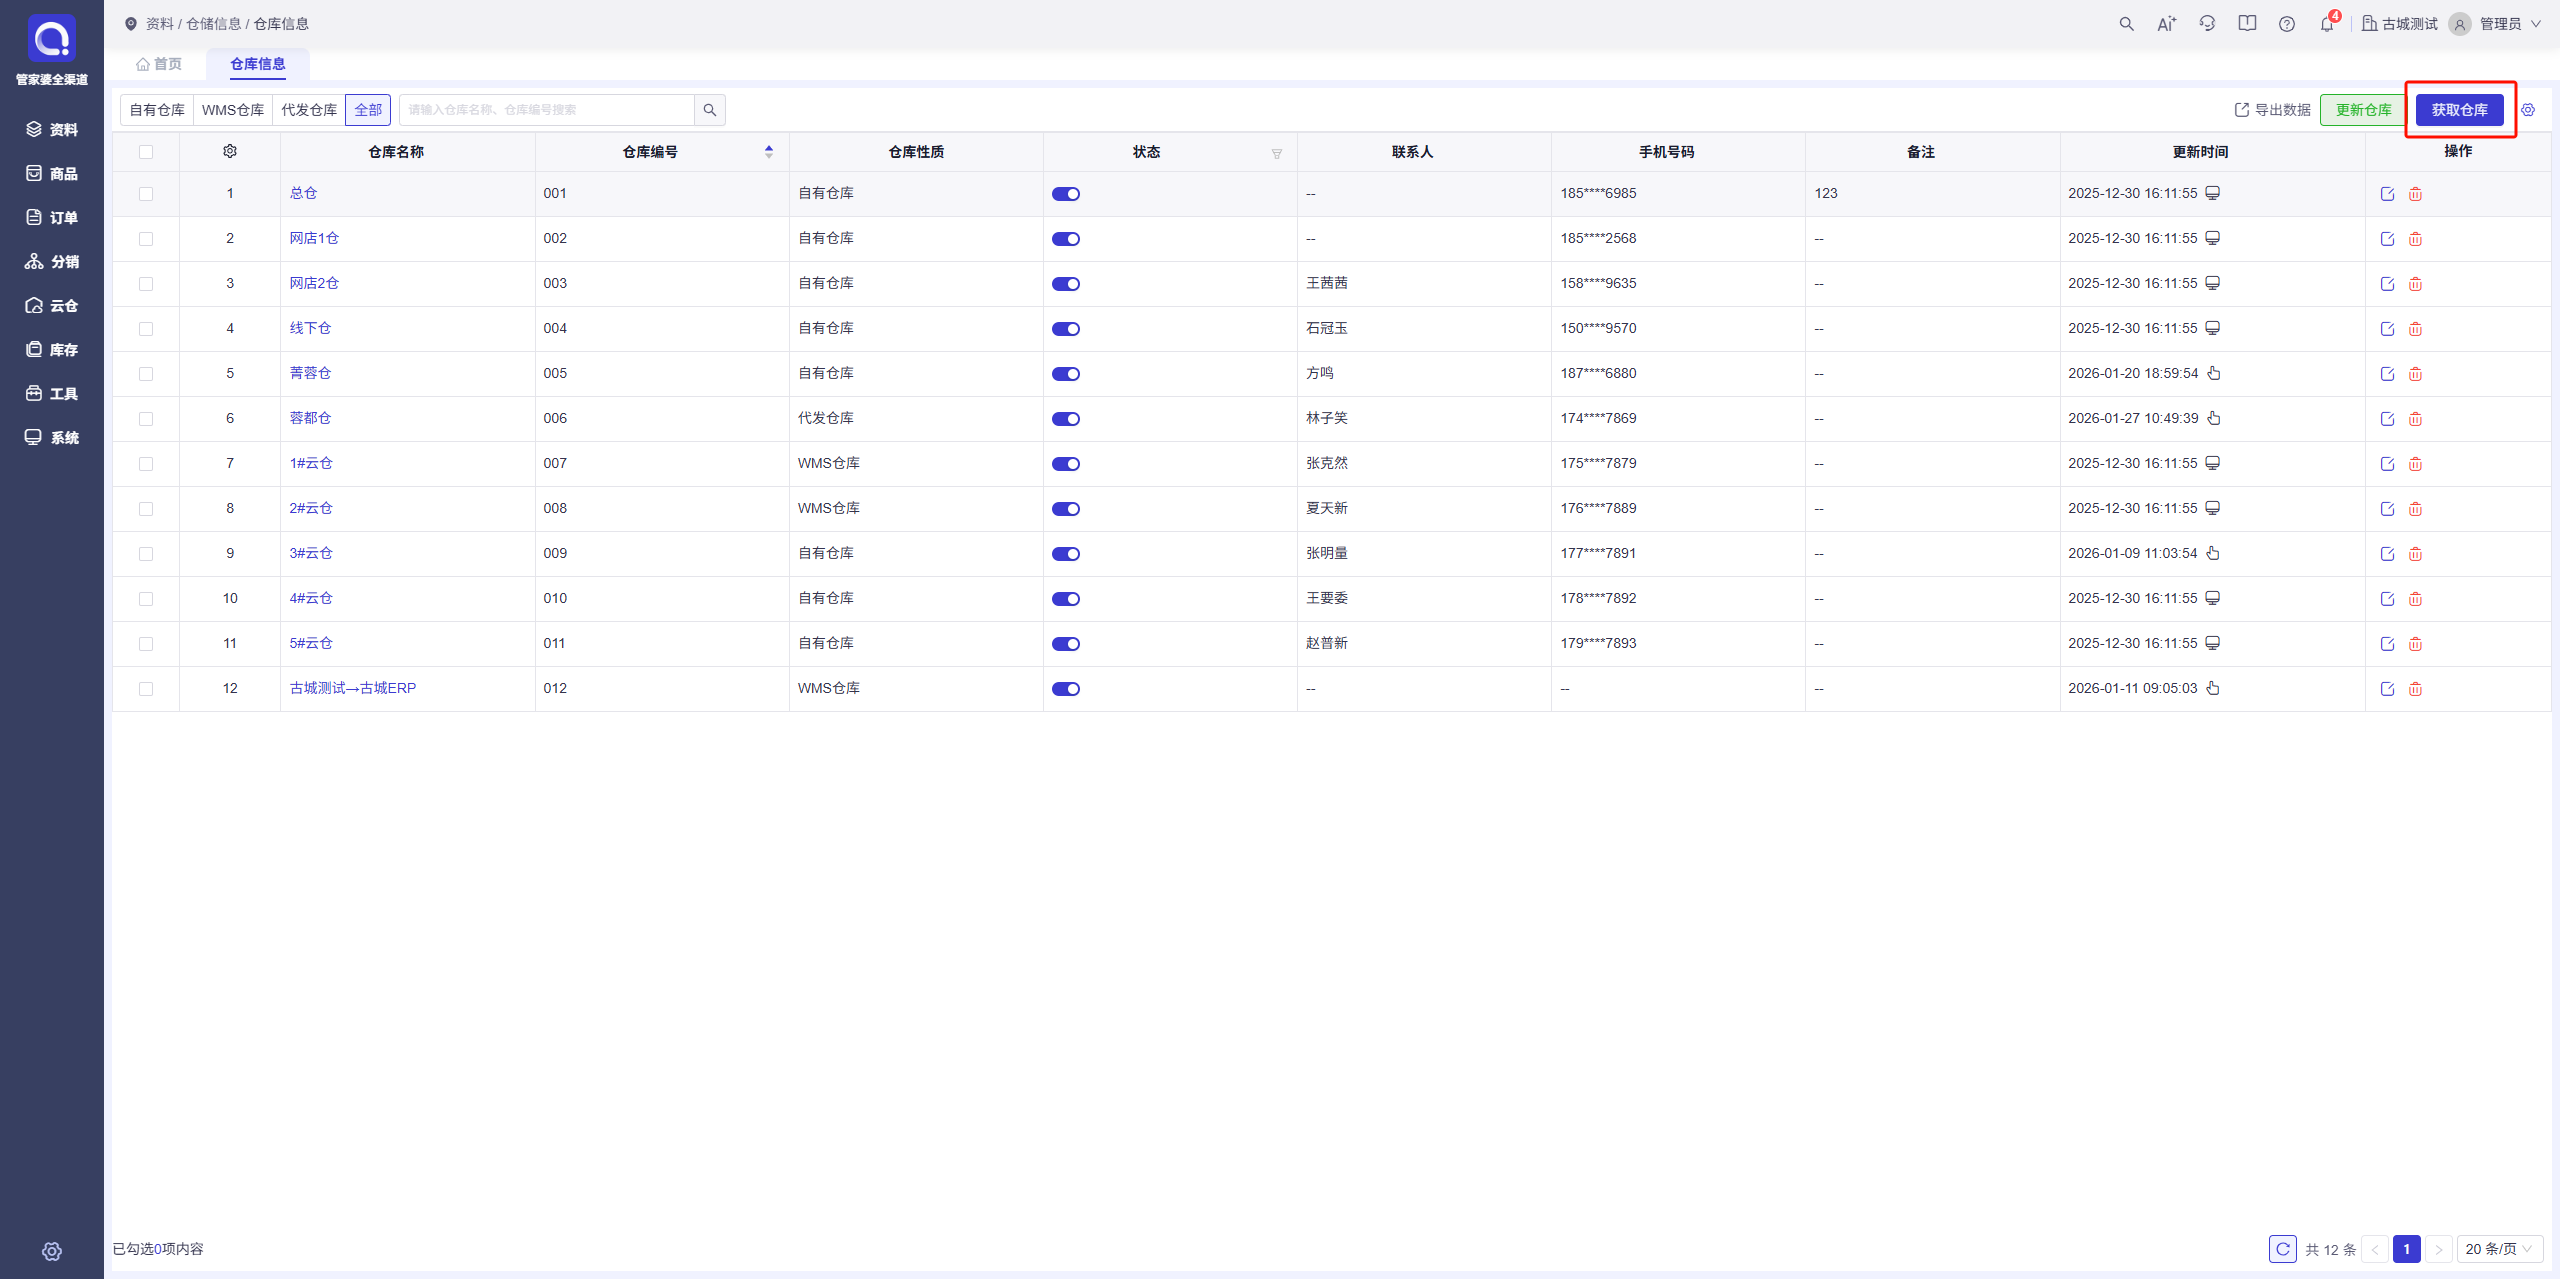Viewport: 2560px width, 1279px height.
Task: Open table column settings gear beside 获取仓库
Action: [2528, 110]
